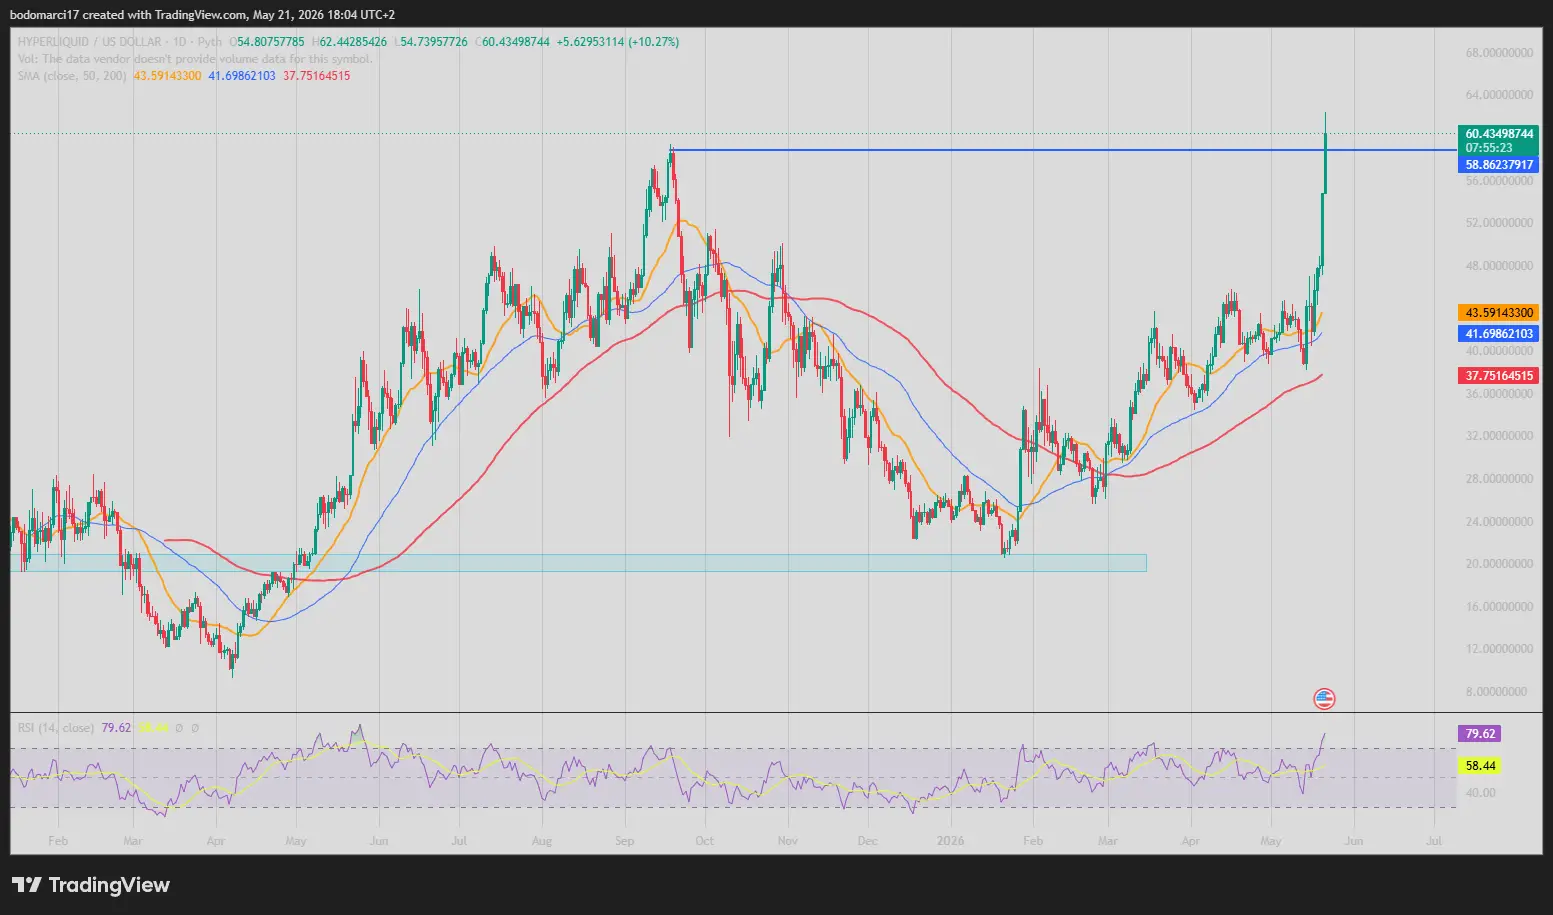Viewport: 1553px width, 915px height.
Task: Click the red 37.75164515 value in the SMA legend
Action: [317, 76]
